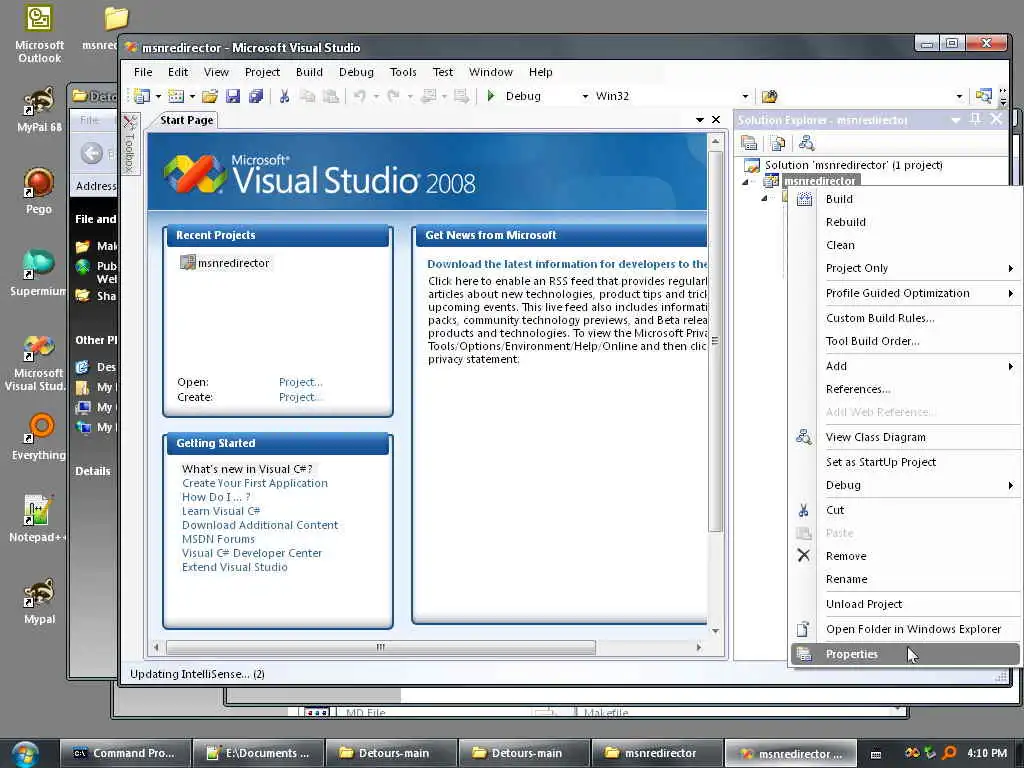Click the Save toolbar icon
Screen dimensions: 1024x768
[x=232, y=96]
